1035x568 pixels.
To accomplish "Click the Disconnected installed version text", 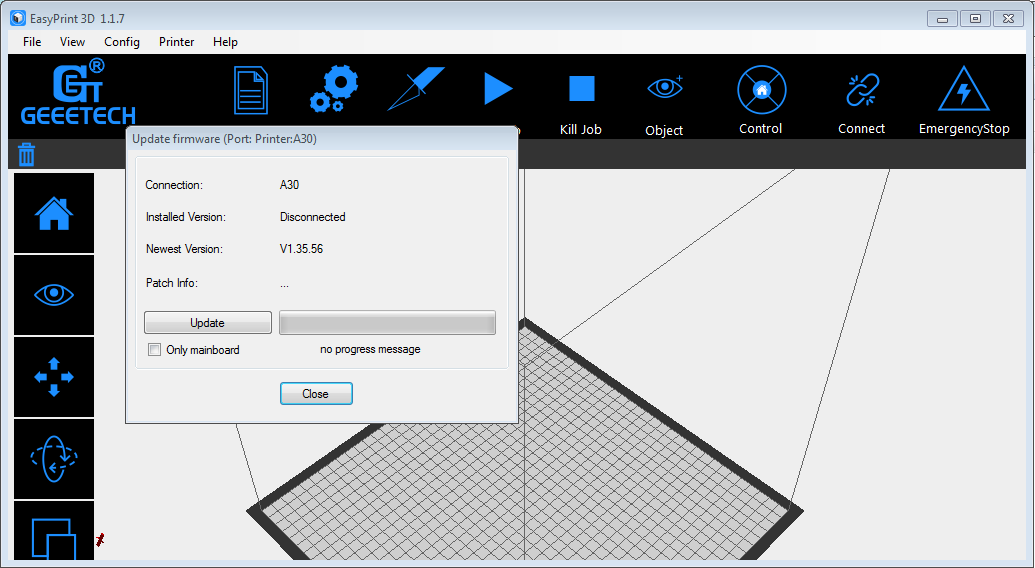I will (312, 216).
